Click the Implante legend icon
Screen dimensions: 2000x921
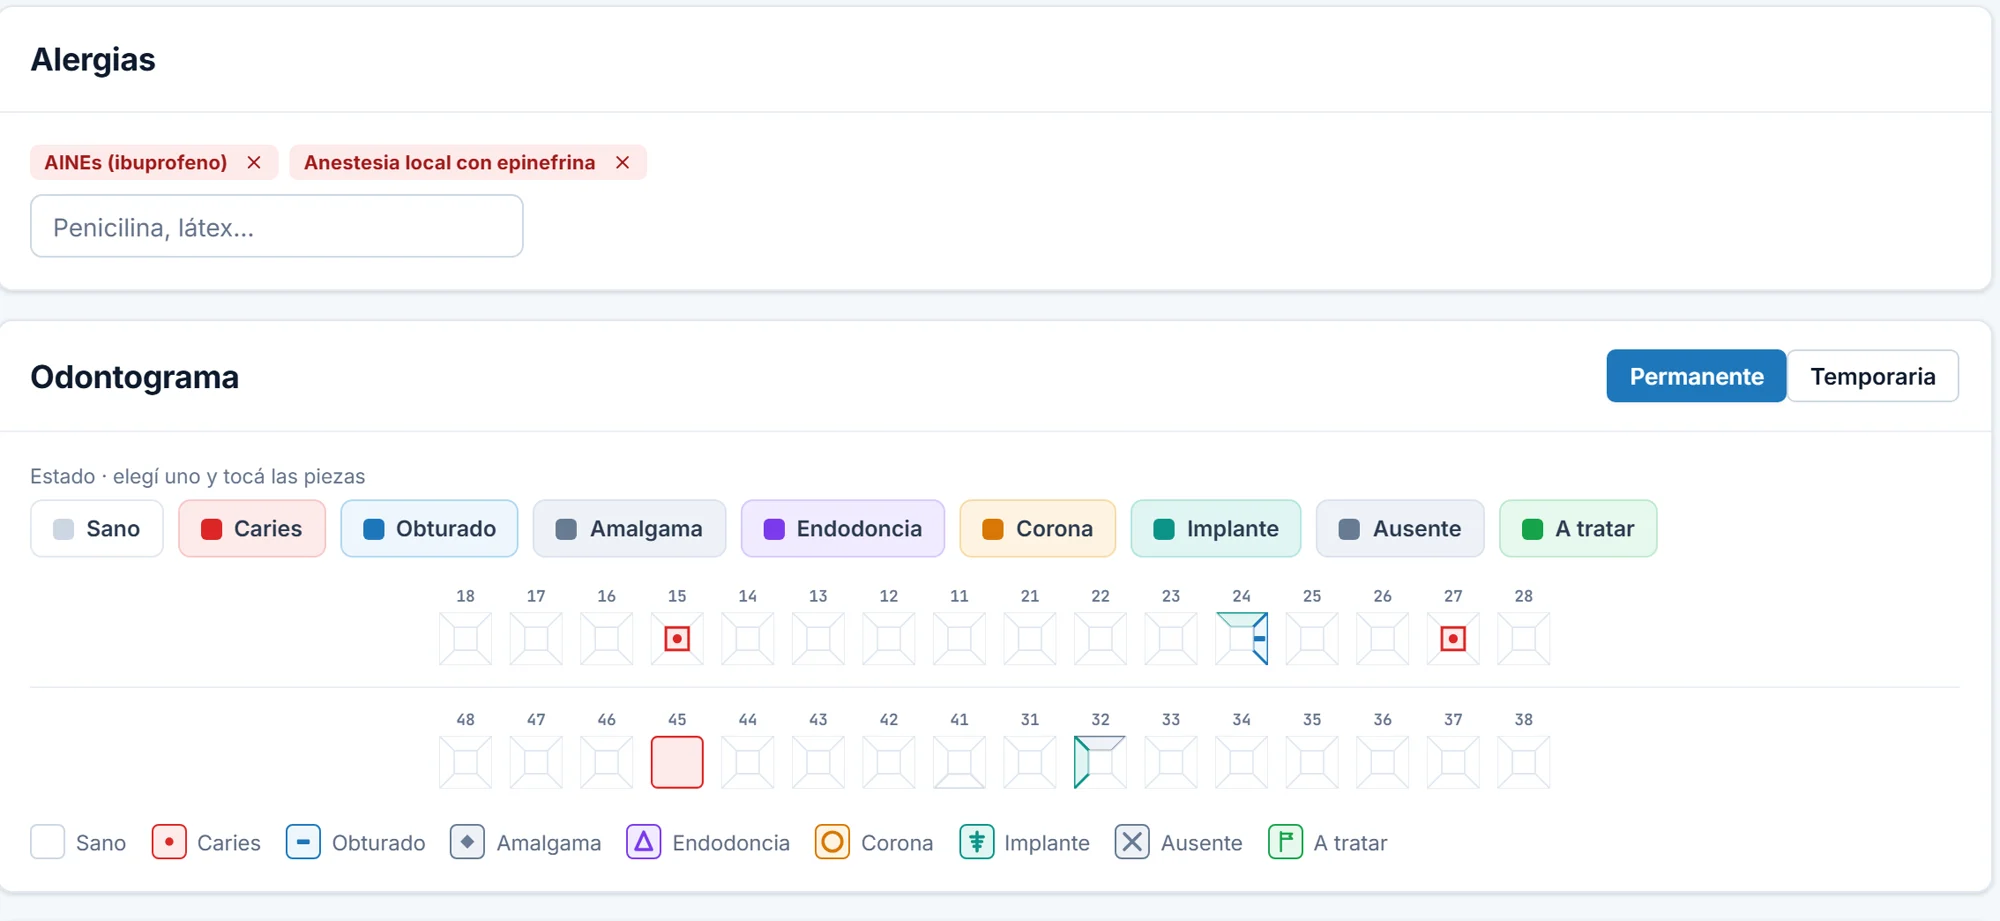(x=977, y=842)
